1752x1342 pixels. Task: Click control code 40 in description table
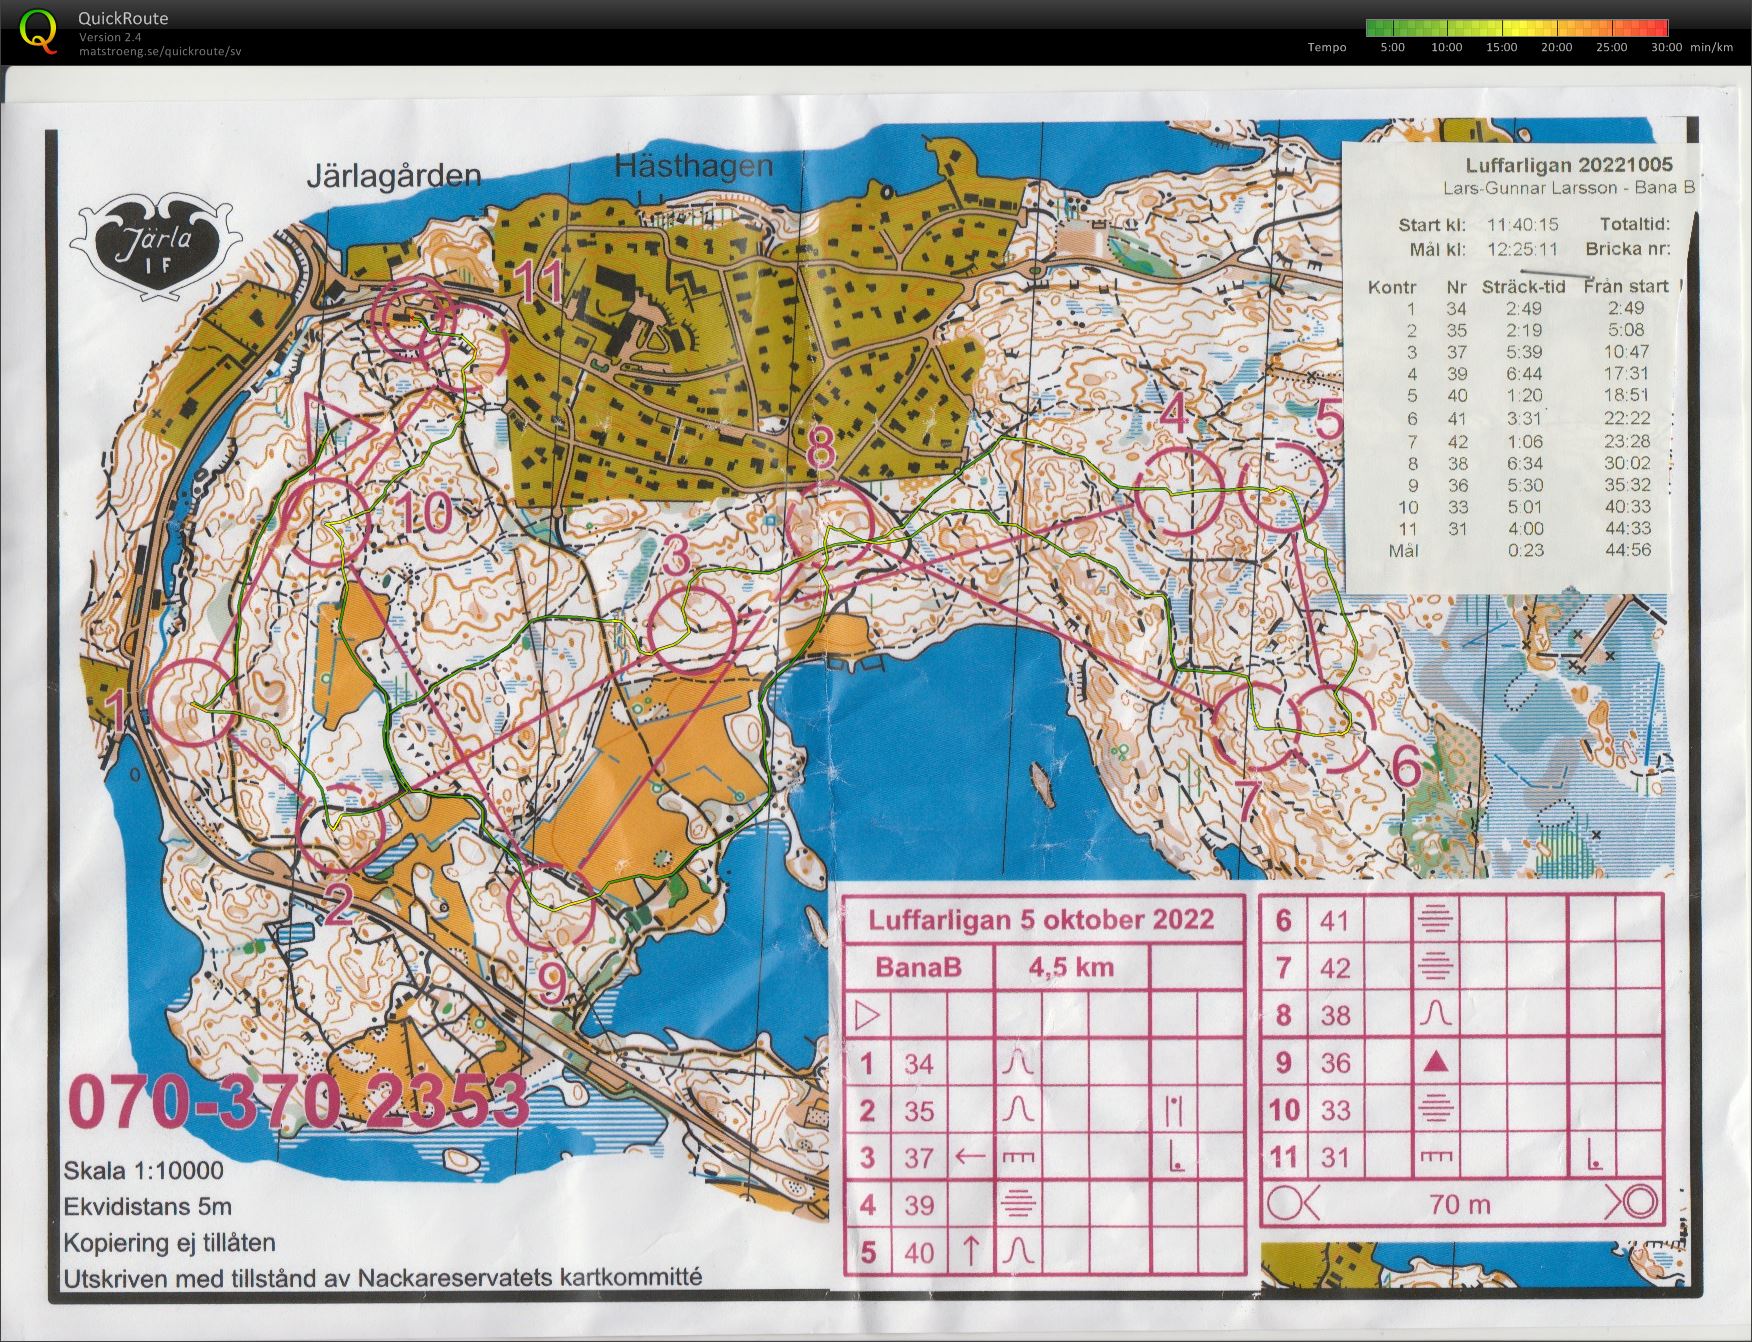919,1252
